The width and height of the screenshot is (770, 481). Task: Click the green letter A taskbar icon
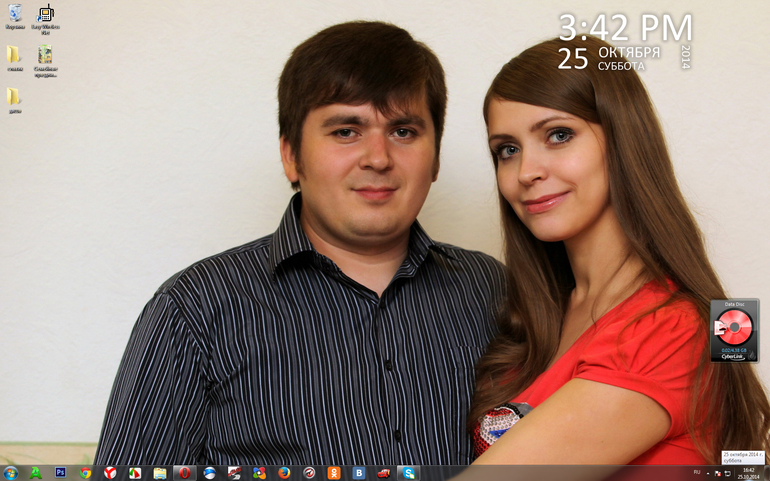(x=36, y=473)
